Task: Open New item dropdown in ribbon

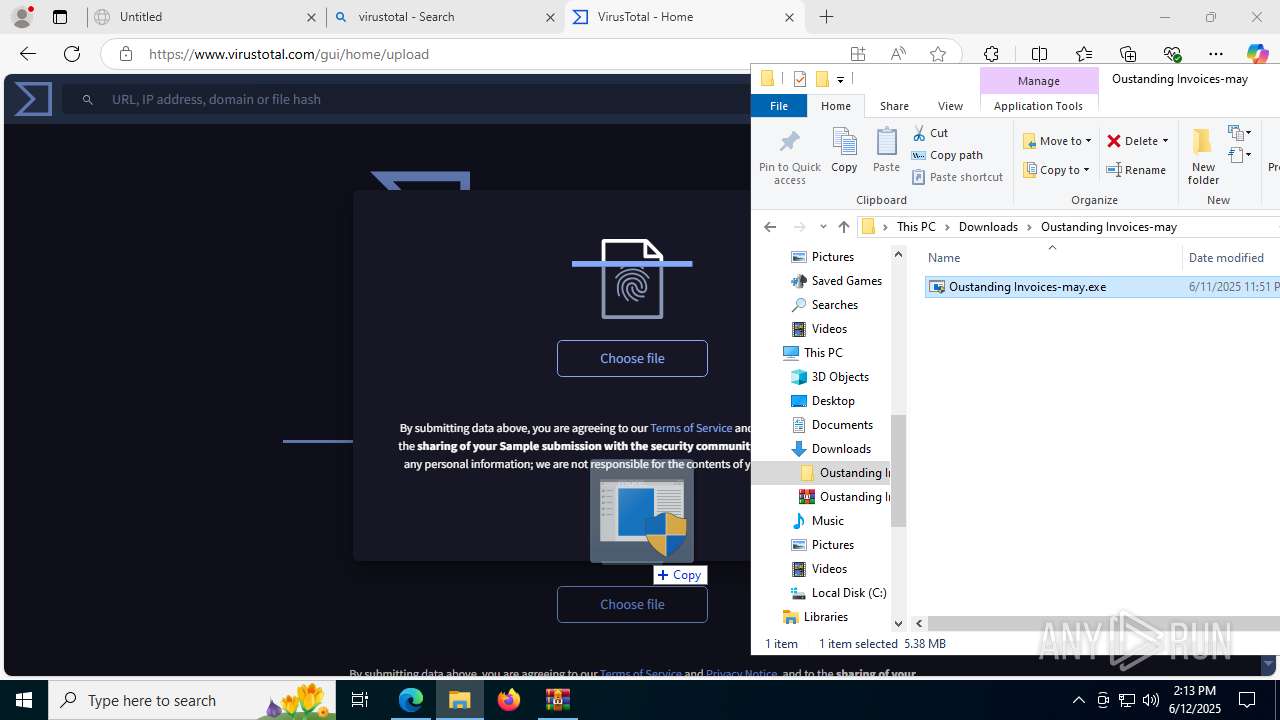Action: (1240, 133)
